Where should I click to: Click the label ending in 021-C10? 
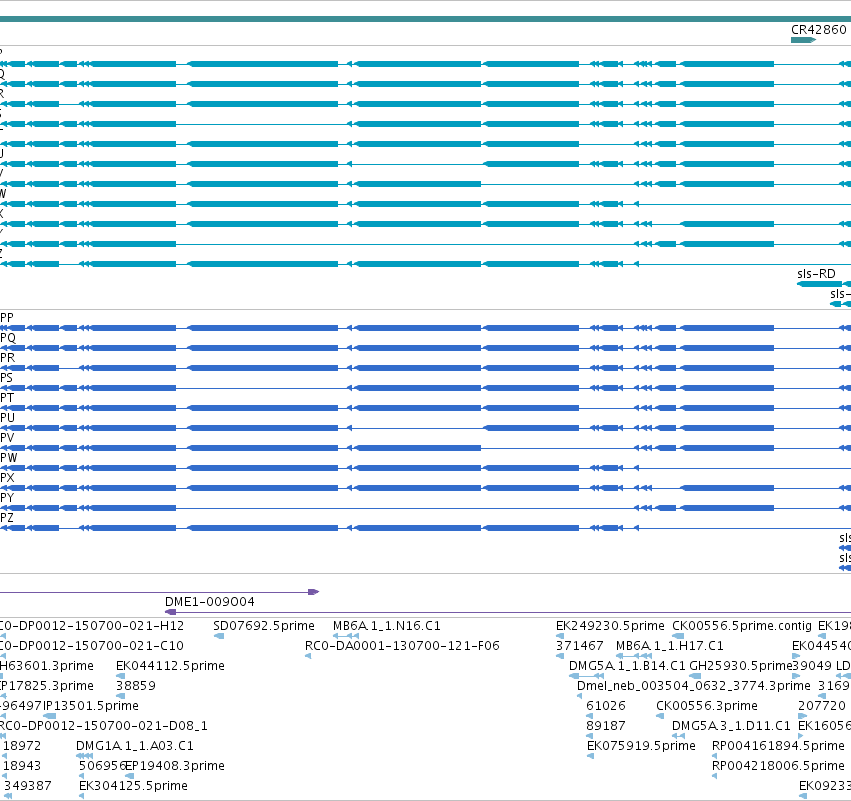92,646
